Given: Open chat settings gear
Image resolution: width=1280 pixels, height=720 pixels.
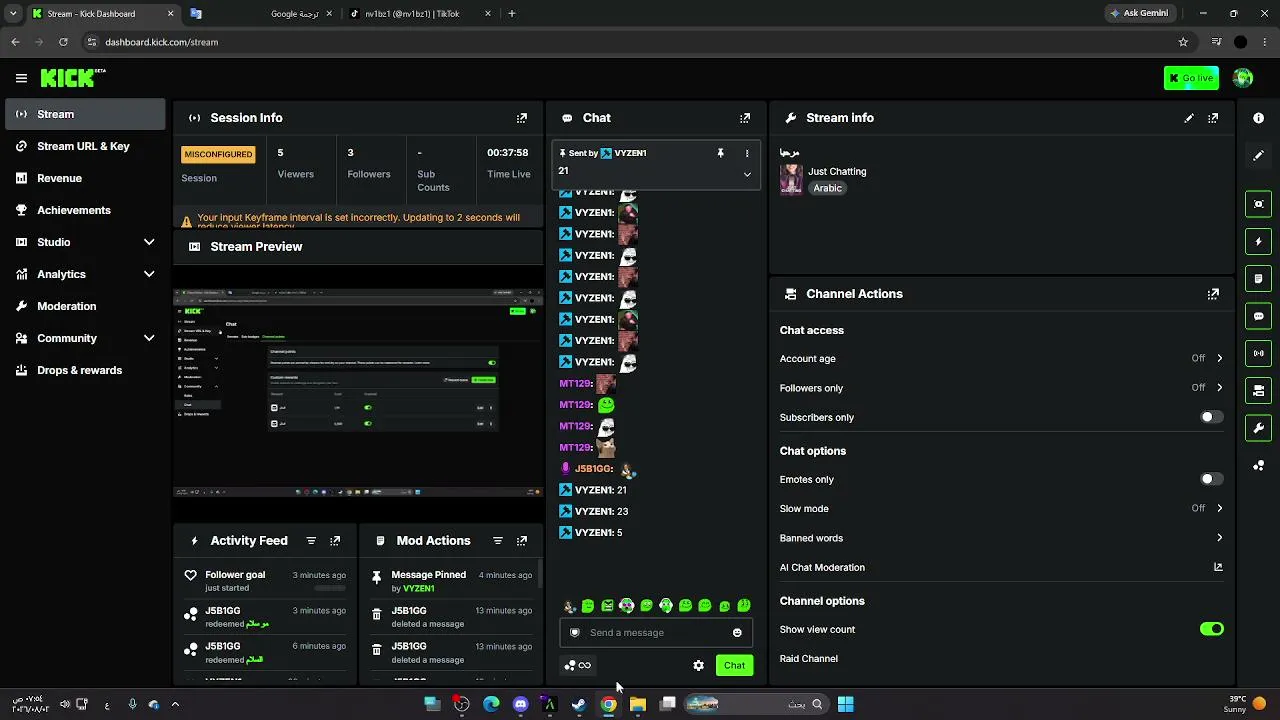Looking at the screenshot, I should pos(699,666).
